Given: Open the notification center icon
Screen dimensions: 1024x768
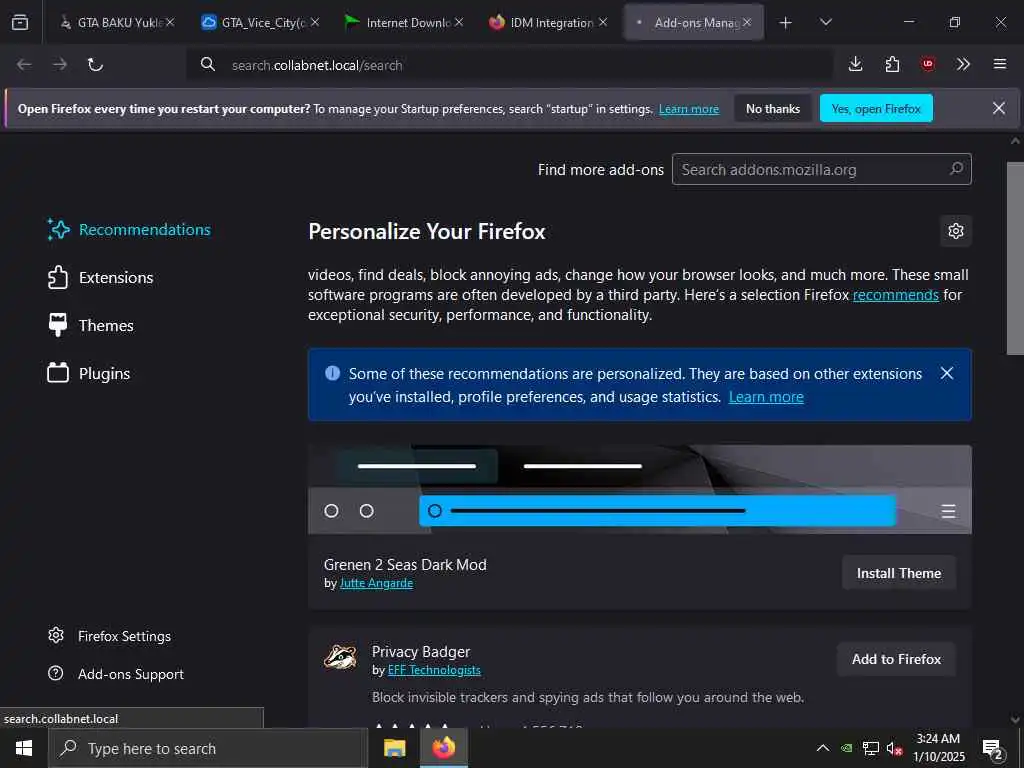Looking at the screenshot, I should (x=993, y=748).
